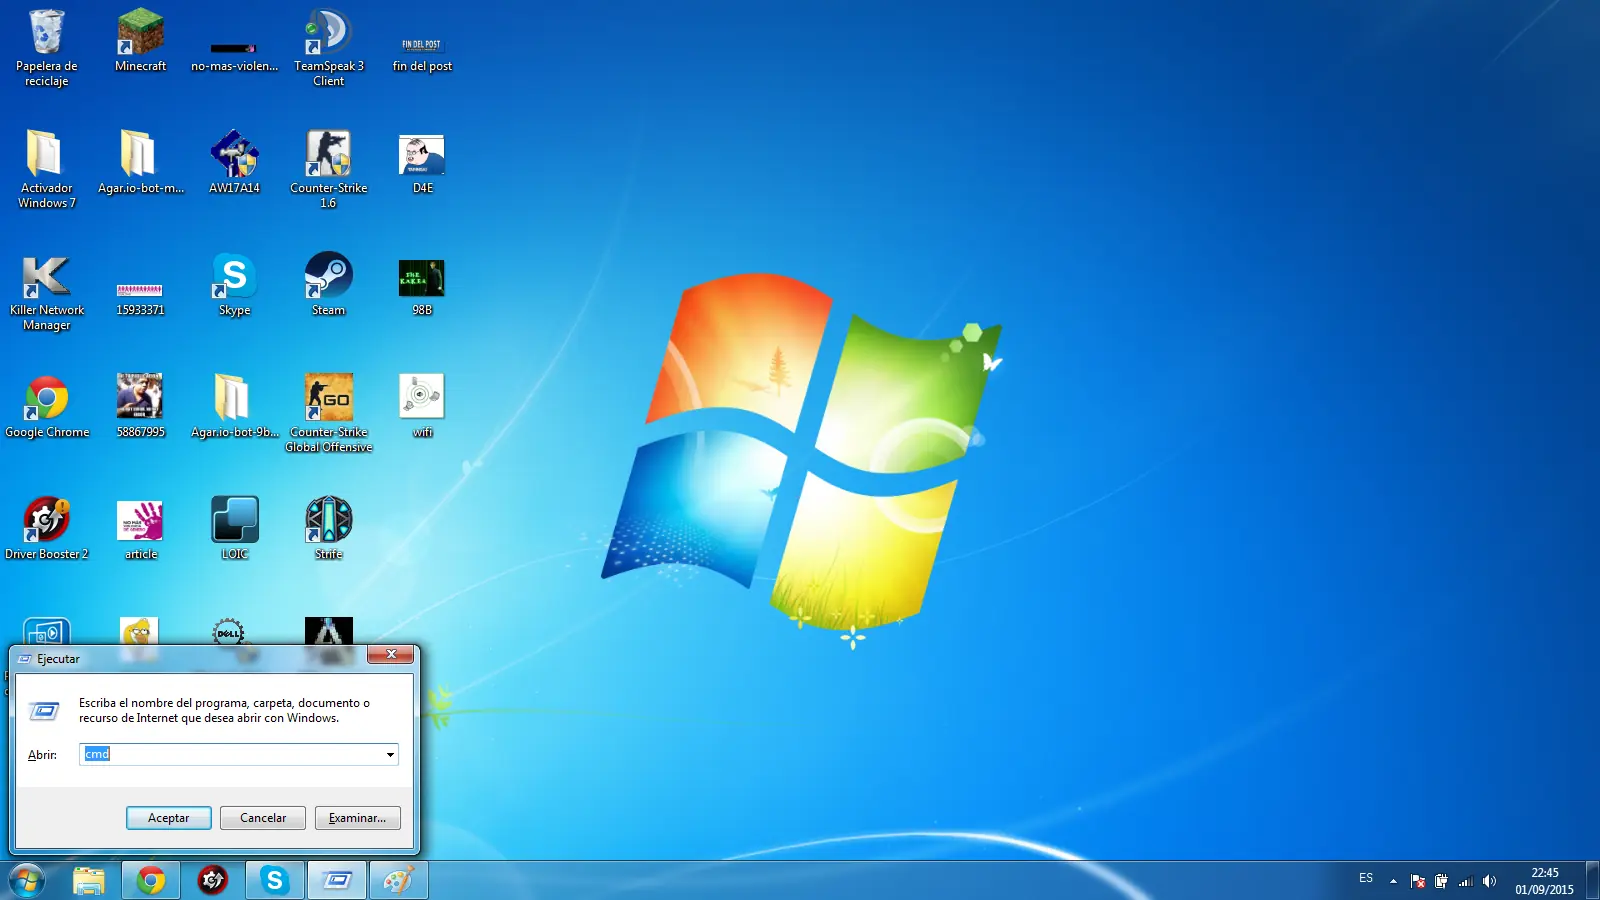
Task: Select the article image file
Action: [140, 530]
